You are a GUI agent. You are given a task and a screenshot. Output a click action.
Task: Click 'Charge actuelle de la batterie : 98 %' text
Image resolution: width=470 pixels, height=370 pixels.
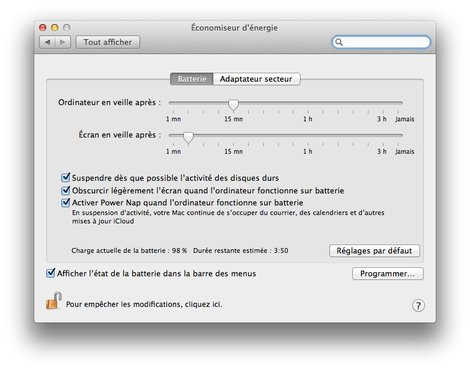click(x=129, y=251)
